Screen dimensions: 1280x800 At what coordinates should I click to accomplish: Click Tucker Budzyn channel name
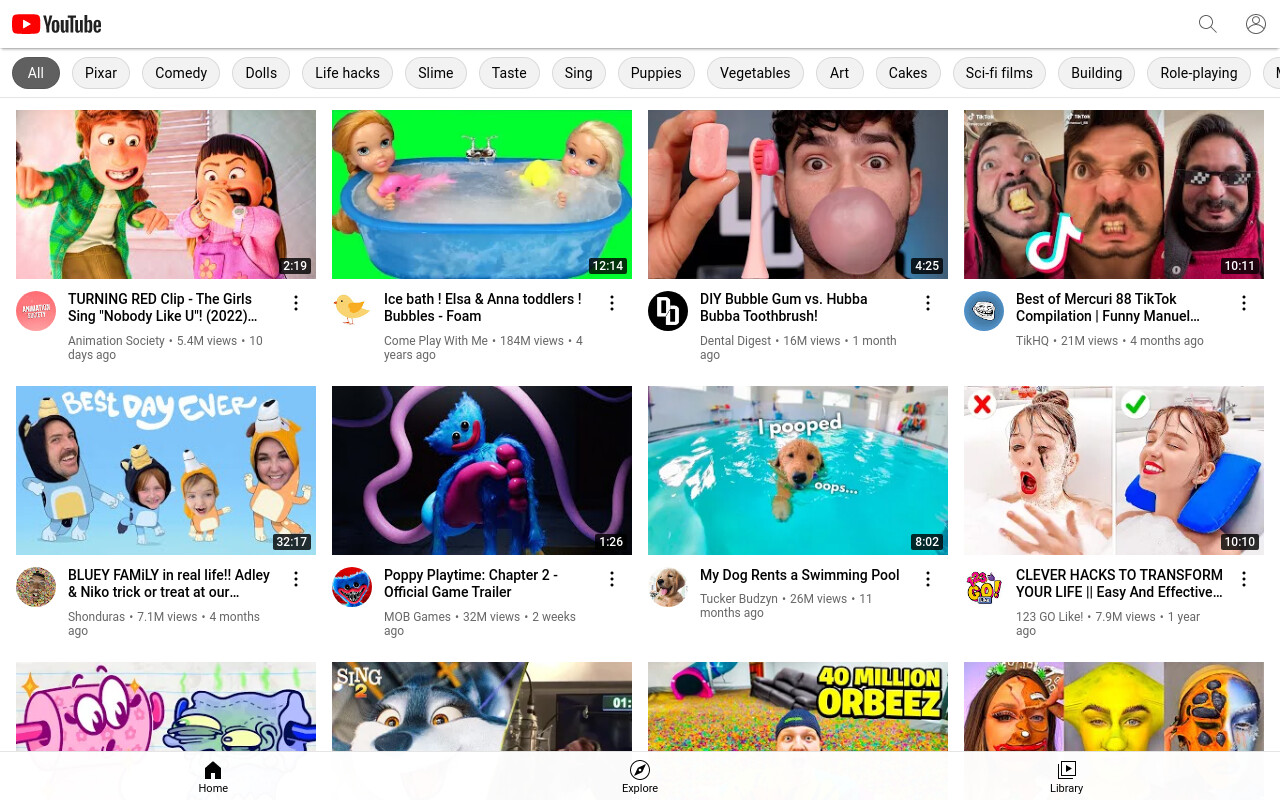click(x=739, y=599)
